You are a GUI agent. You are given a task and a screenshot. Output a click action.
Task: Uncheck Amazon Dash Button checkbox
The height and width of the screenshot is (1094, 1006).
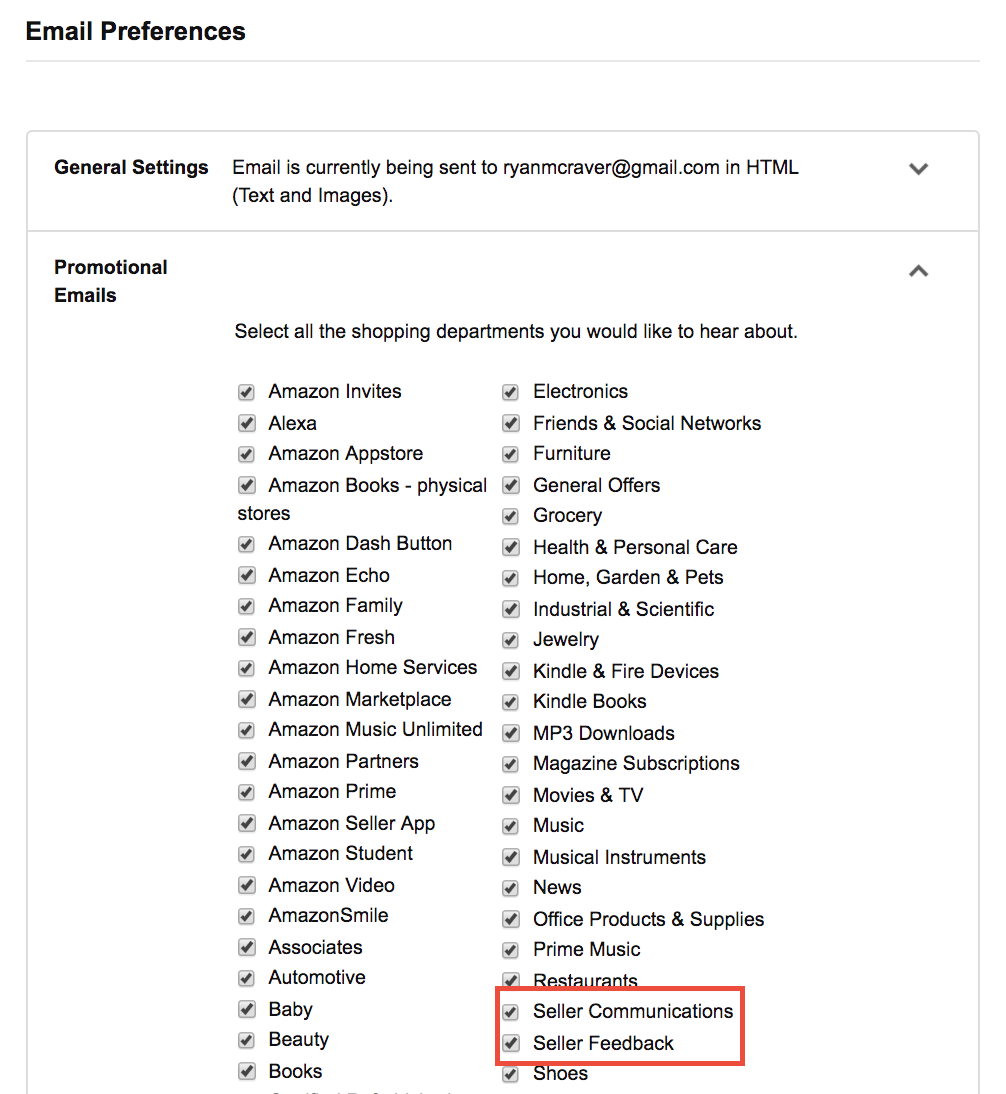[246, 544]
